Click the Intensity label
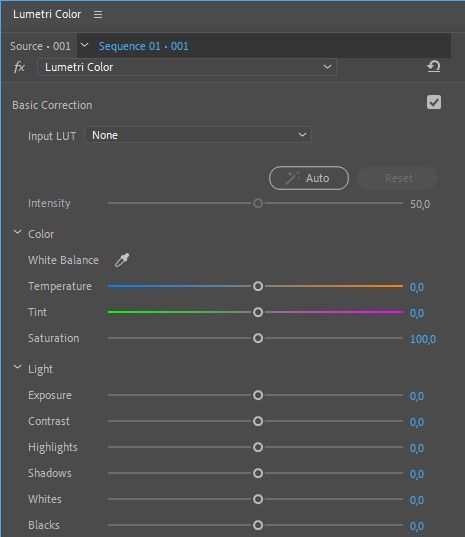 coord(49,203)
